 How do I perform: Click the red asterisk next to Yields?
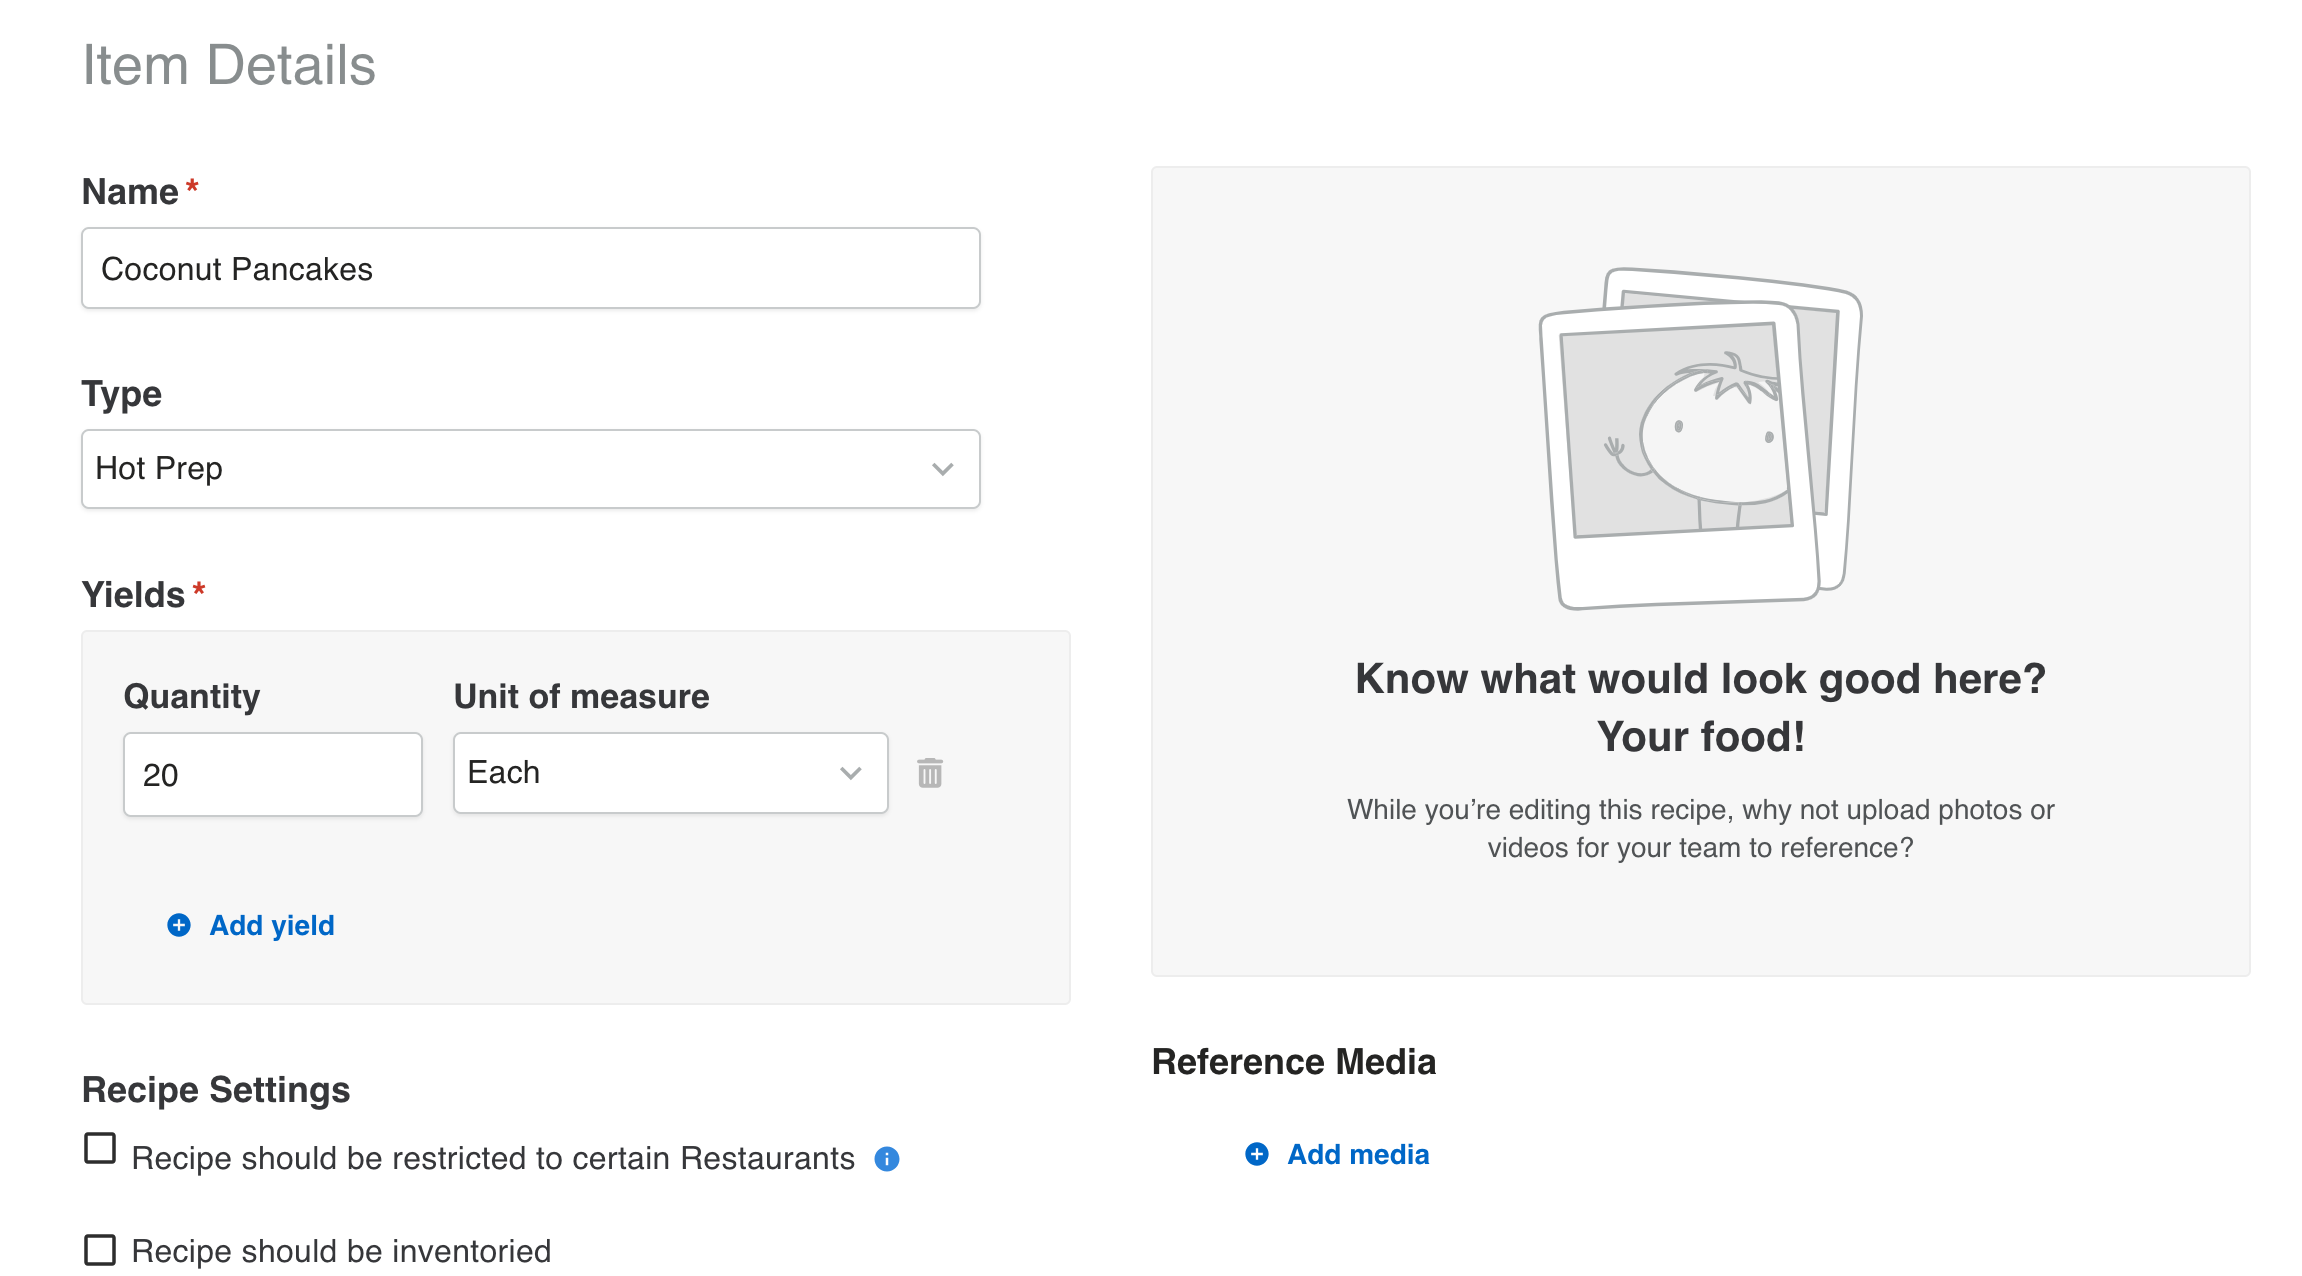[198, 592]
